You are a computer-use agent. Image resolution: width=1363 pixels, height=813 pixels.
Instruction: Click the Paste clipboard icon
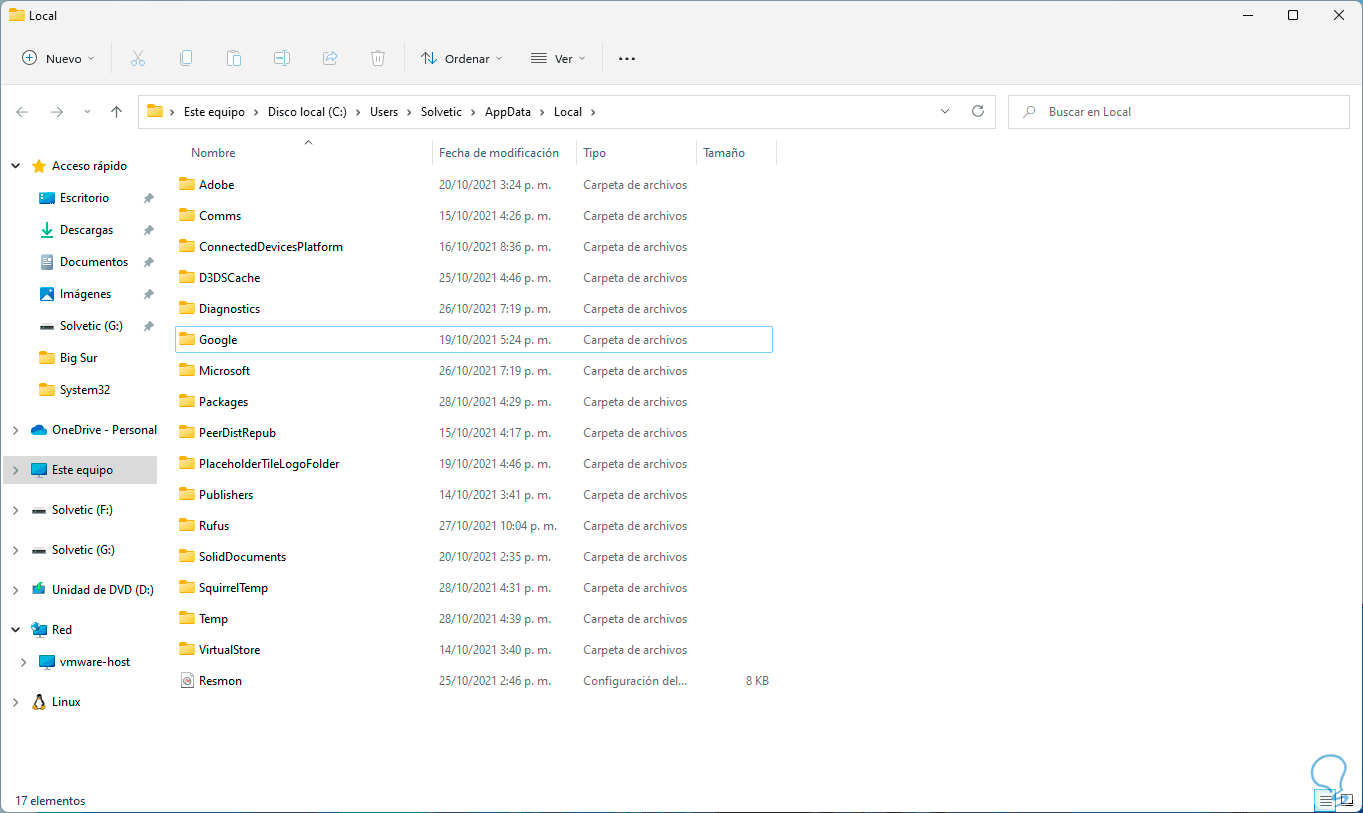click(234, 59)
